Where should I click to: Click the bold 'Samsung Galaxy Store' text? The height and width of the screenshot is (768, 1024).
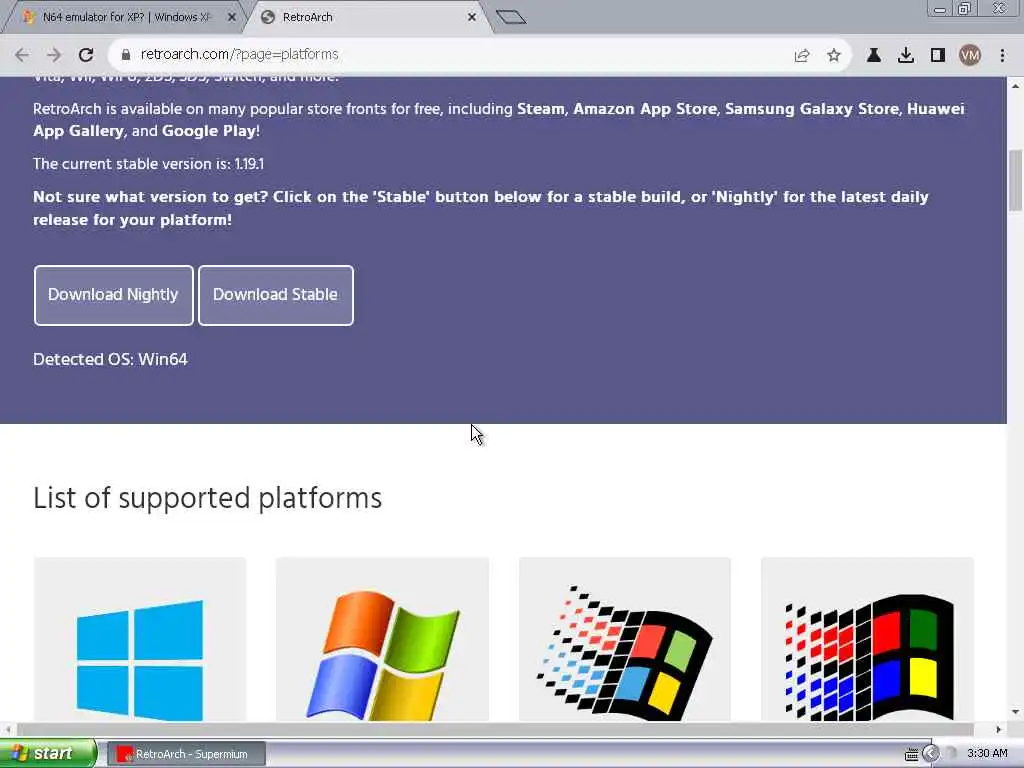(x=812, y=109)
